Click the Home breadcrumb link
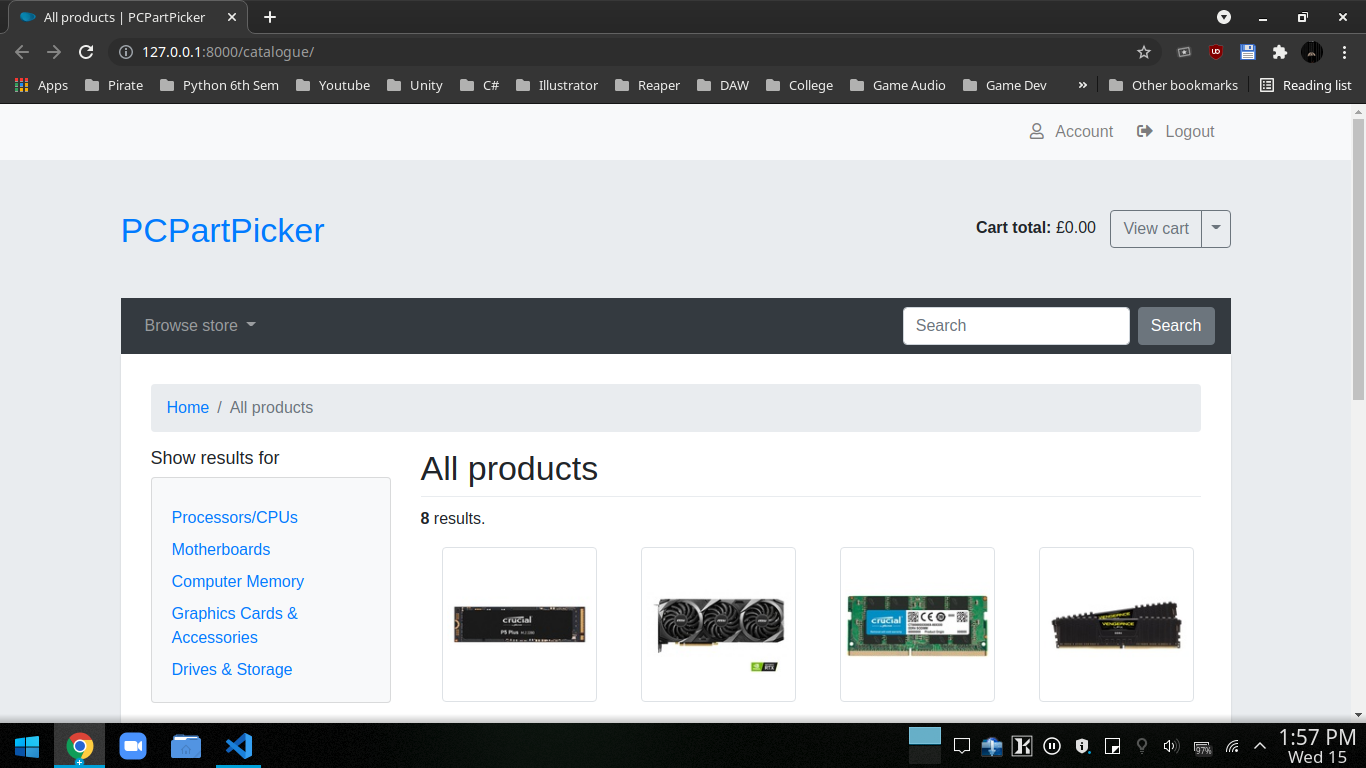 click(188, 408)
